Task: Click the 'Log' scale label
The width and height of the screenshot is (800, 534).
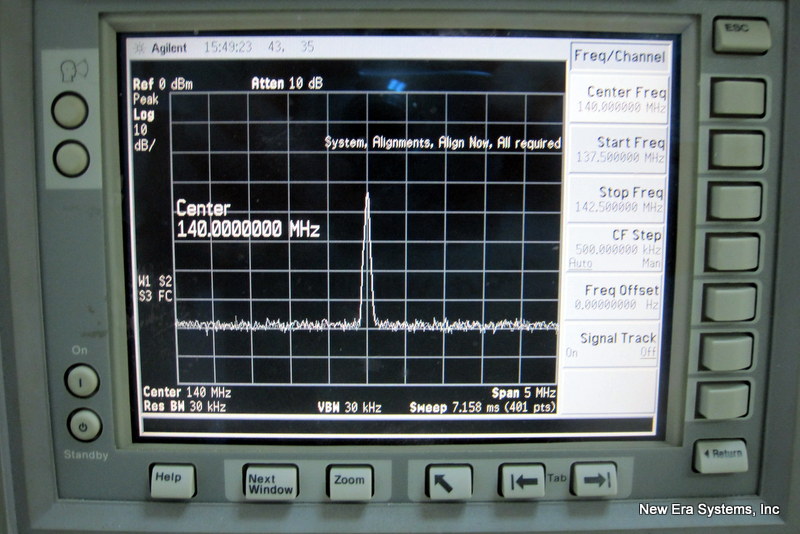Action: (x=144, y=115)
